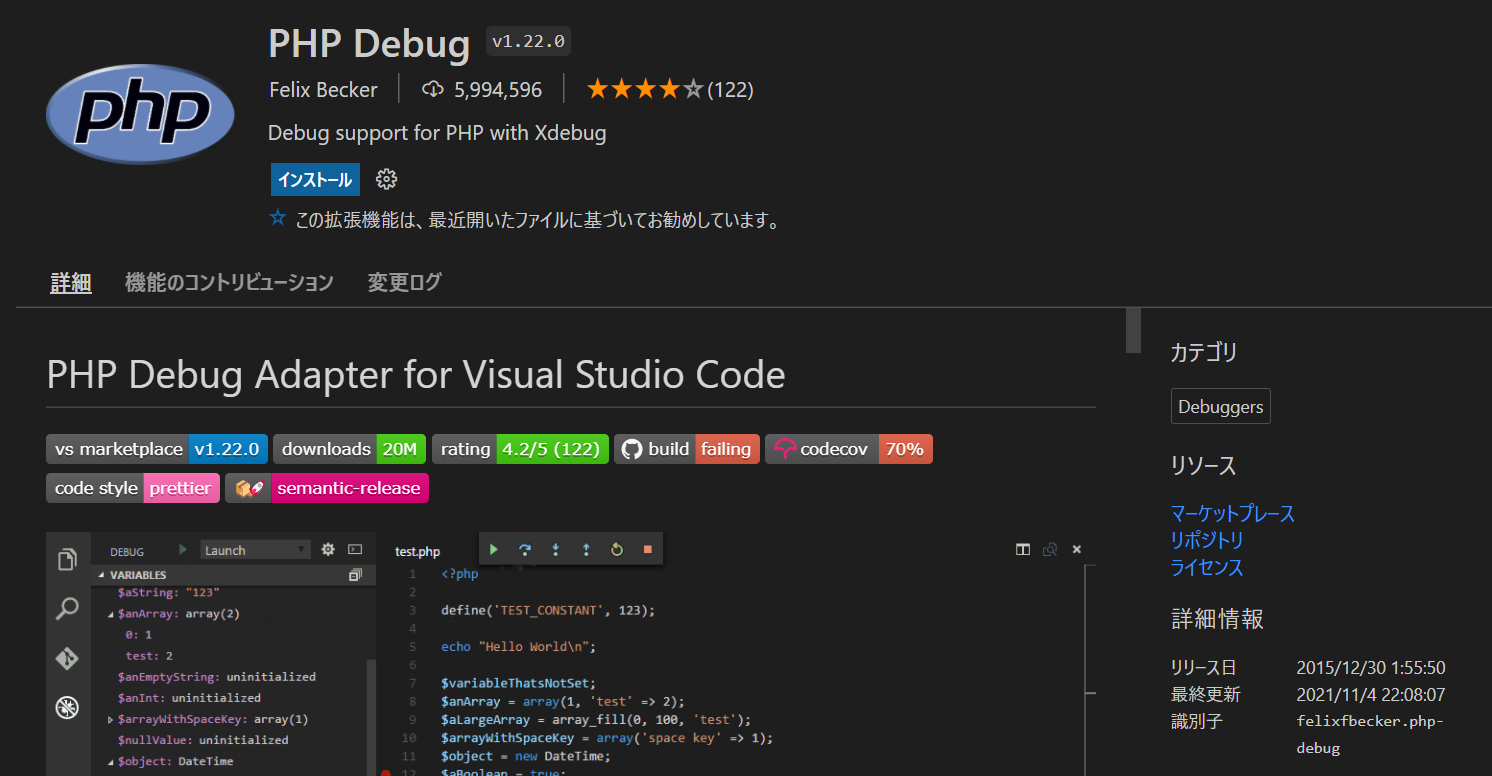Click Stop square in debug toolbar

[647, 549]
